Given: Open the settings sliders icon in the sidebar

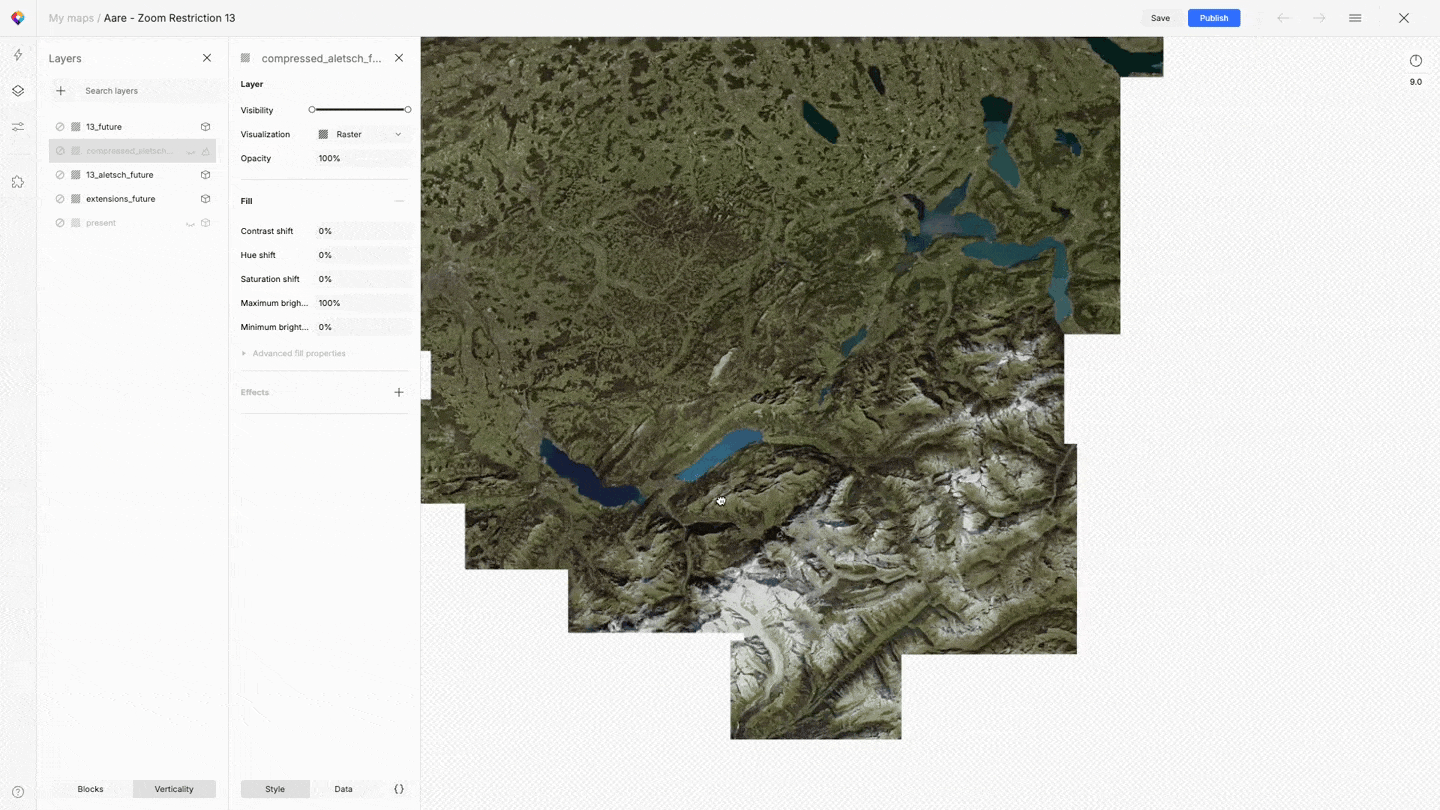Looking at the screenshot, I should click(x=18, y=127).
